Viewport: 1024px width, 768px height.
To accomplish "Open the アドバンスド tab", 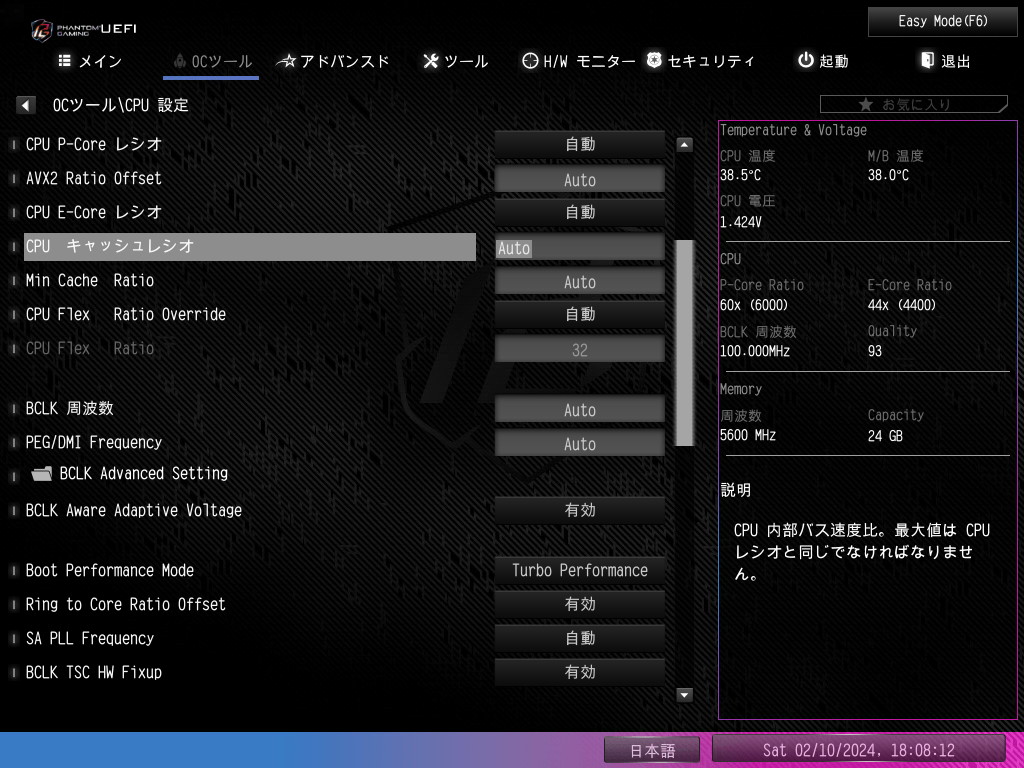I will (x=333, y=61).
